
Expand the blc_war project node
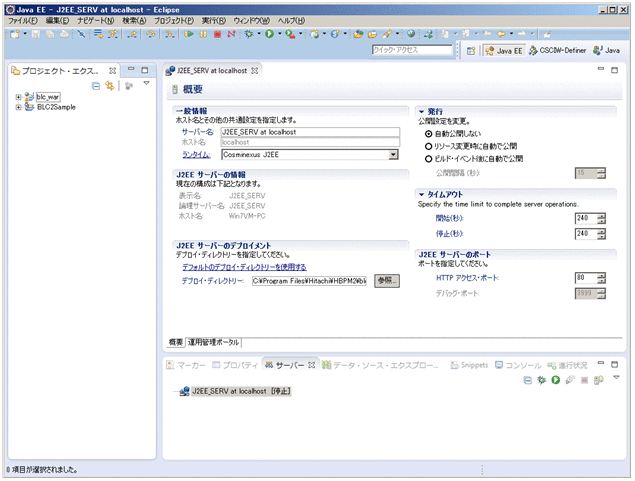click(18, 97)
